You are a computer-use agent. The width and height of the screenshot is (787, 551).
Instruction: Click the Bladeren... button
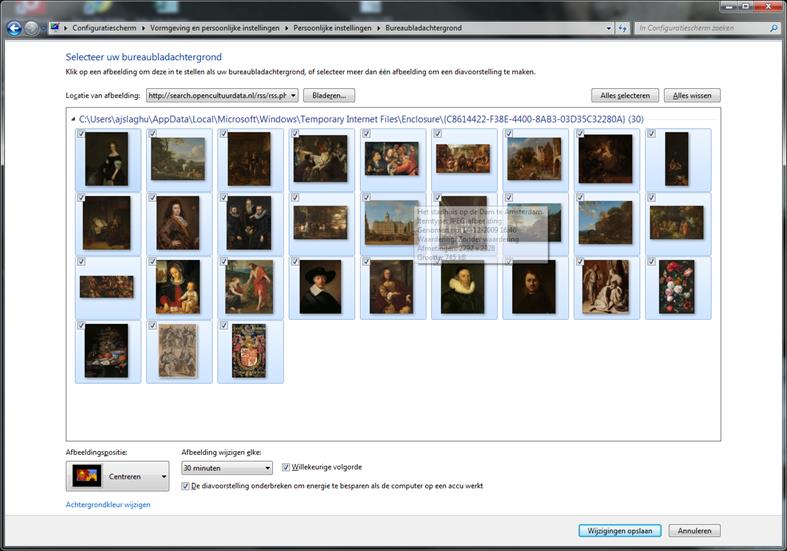tap(329, 95)
